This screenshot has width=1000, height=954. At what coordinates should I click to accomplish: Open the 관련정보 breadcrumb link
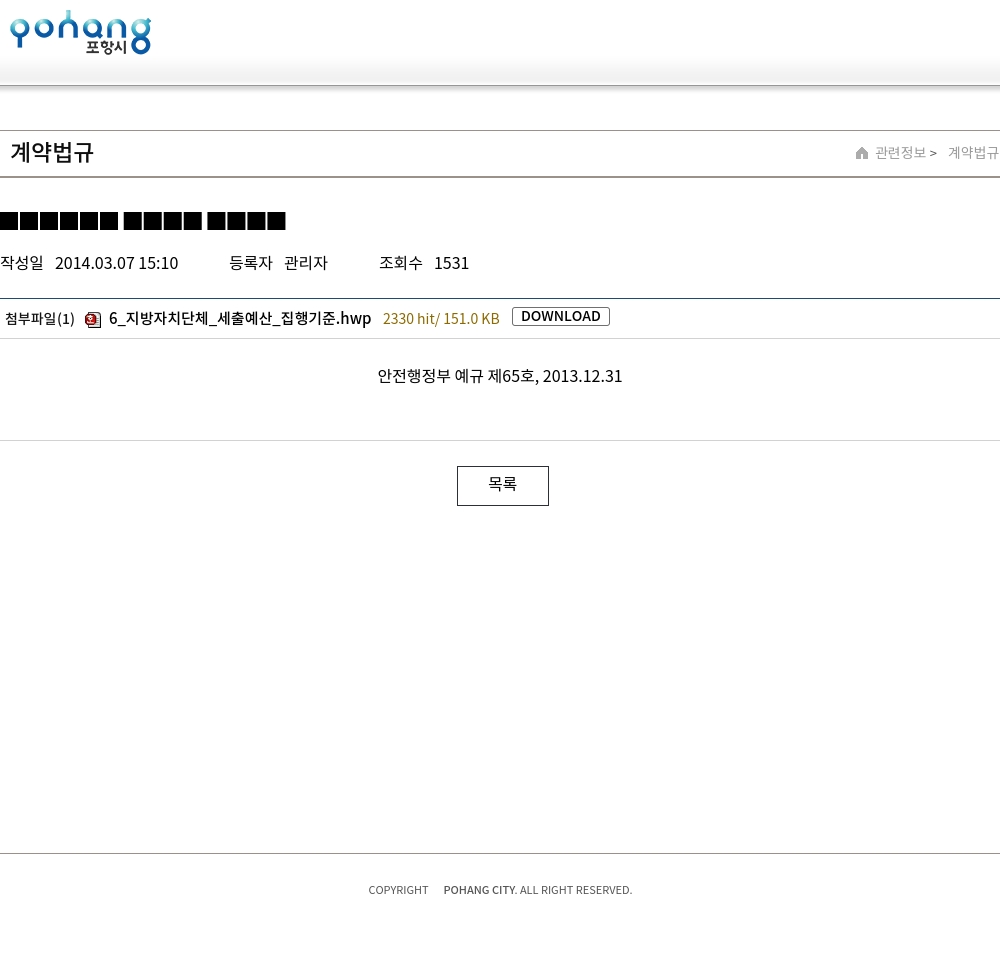(x=900, y=153)
